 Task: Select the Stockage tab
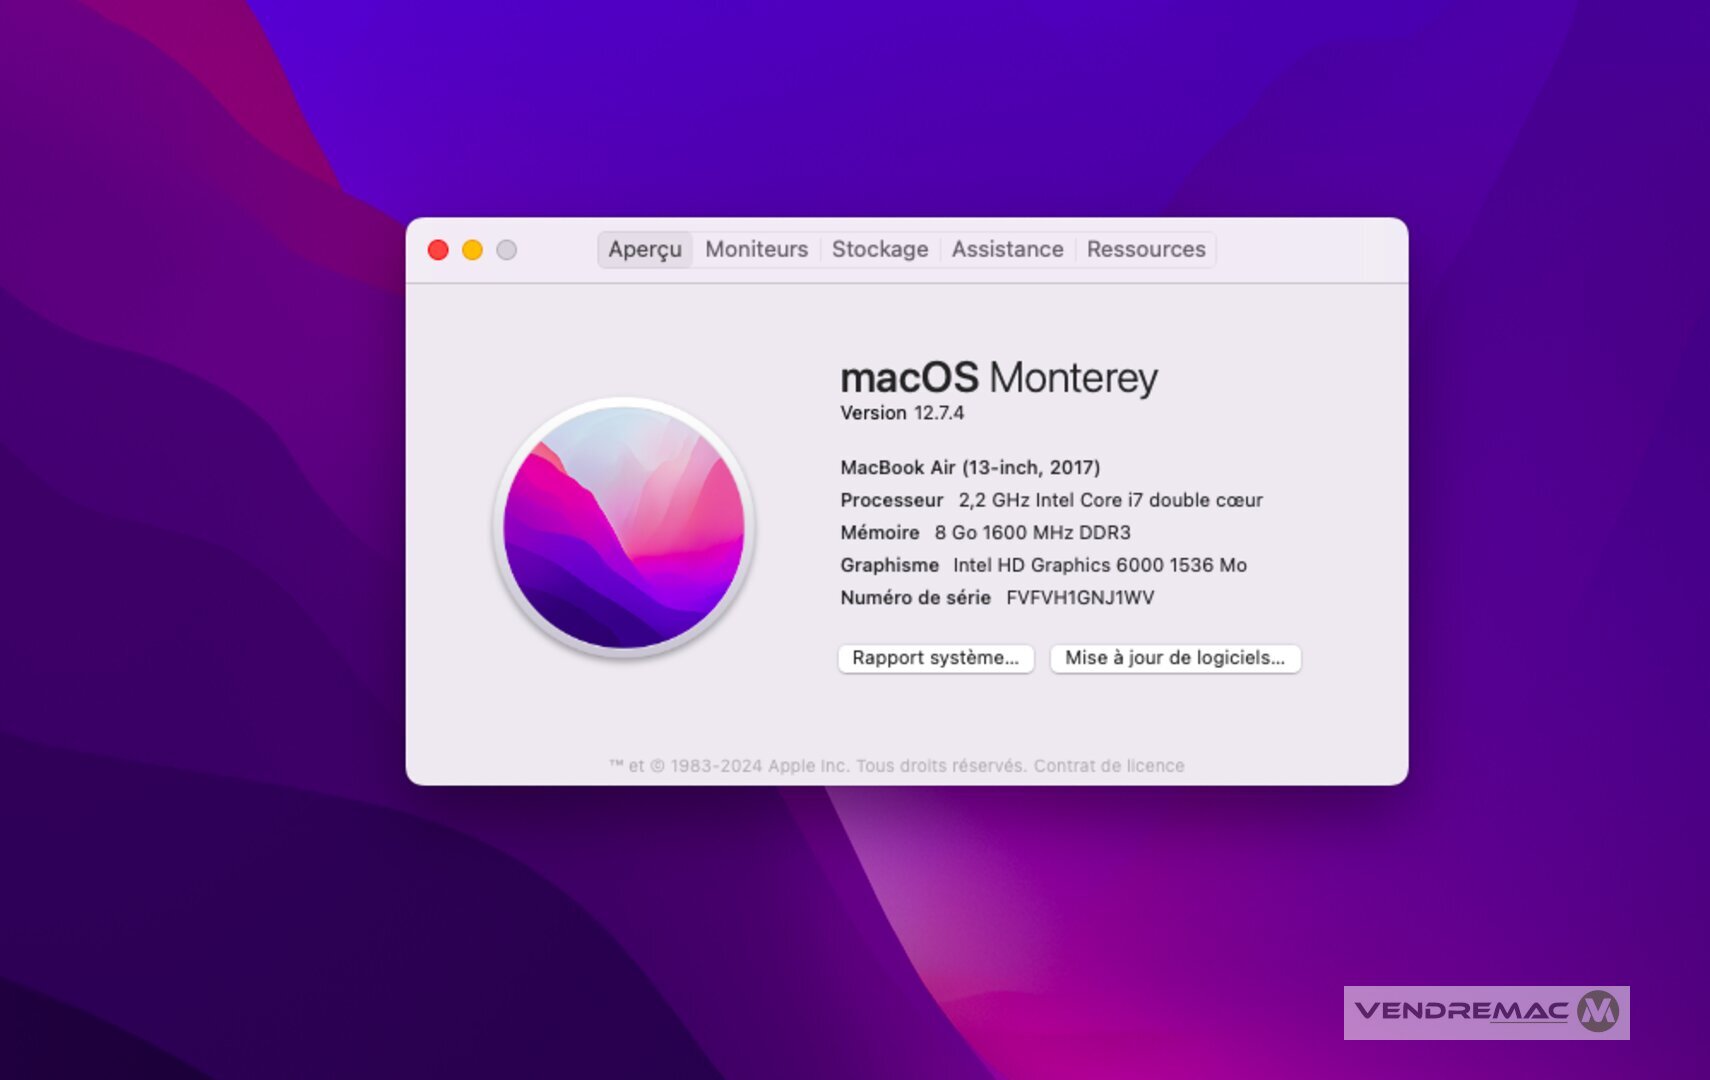click(x=879, y=249)
